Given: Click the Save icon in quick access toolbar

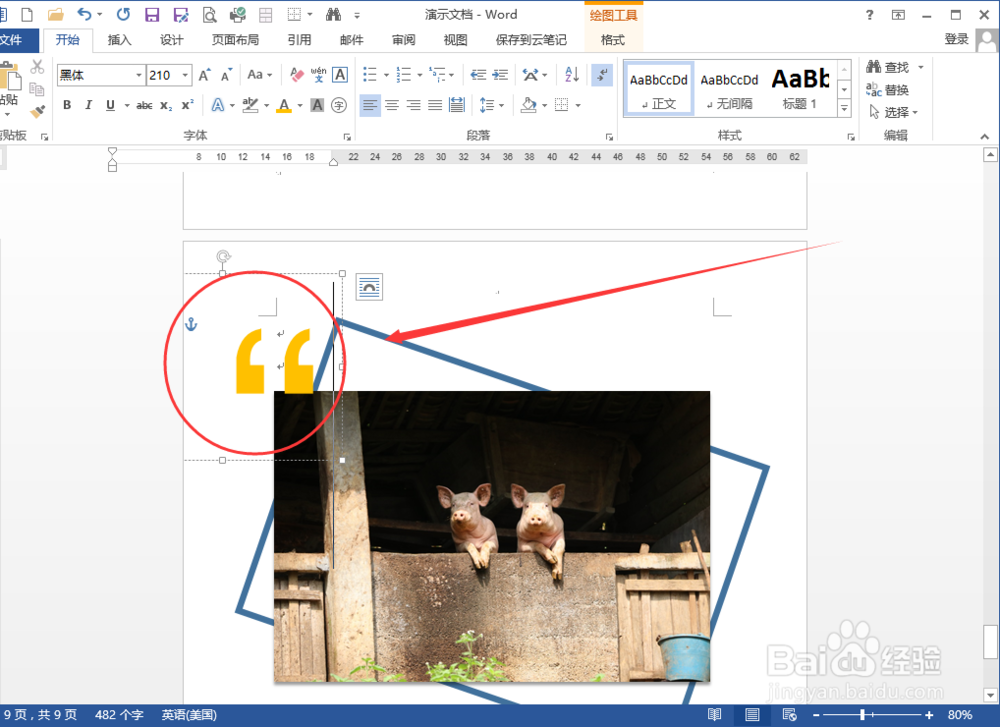Looking at the screenshot, I should click(152, 15).
